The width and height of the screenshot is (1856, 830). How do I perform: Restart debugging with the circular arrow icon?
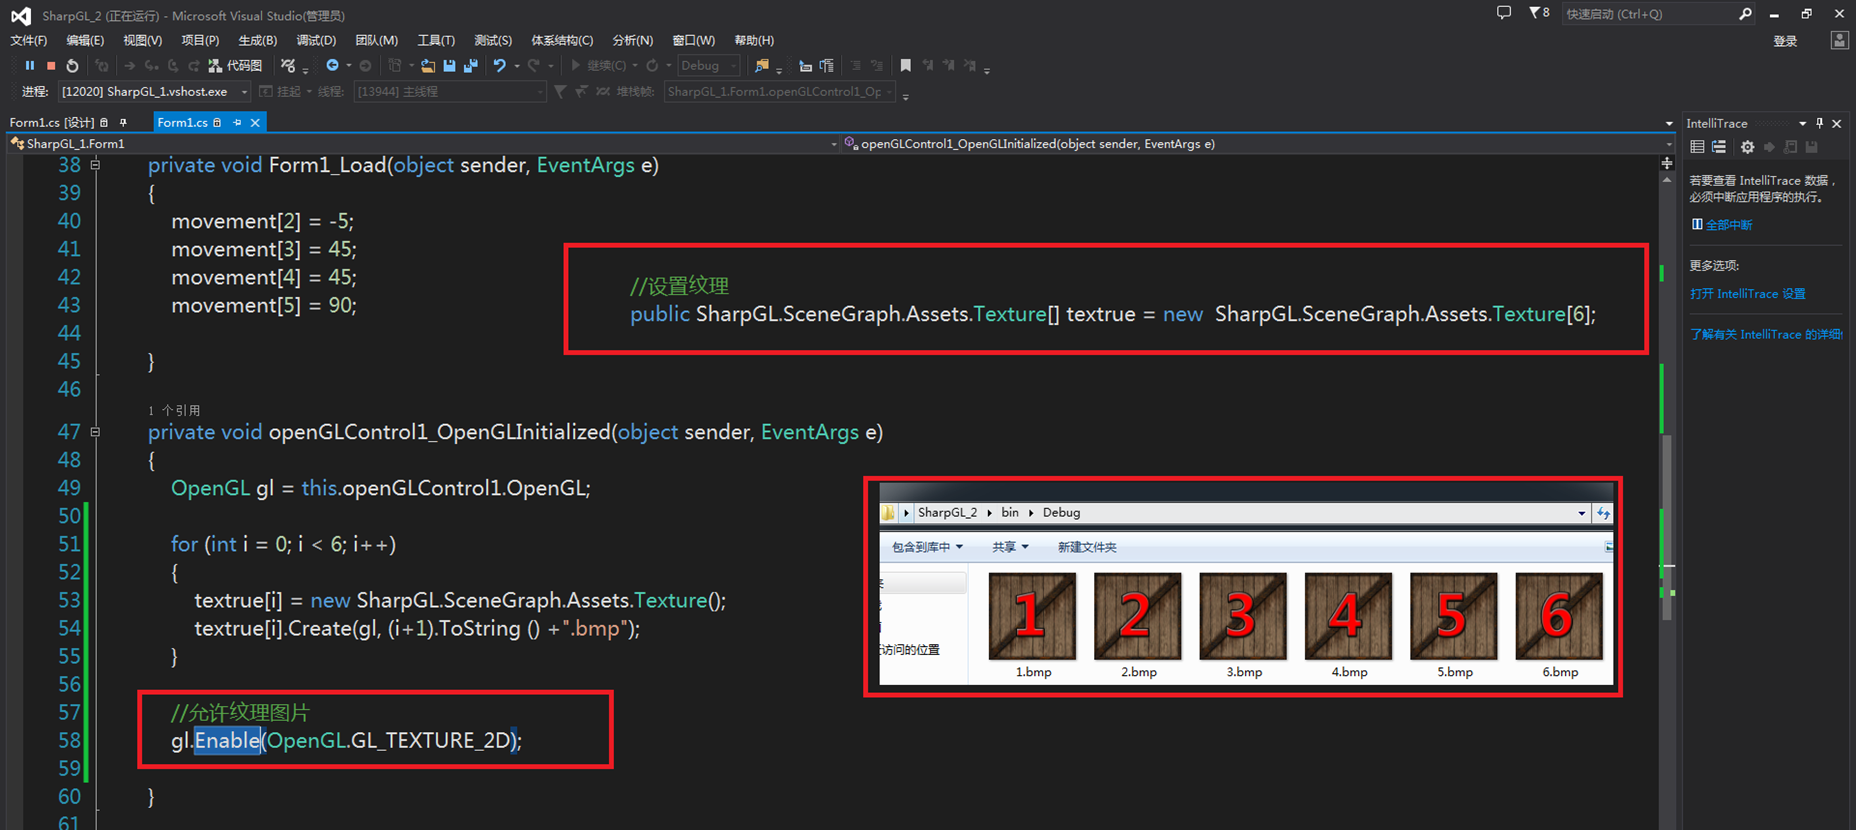point(72,66)
